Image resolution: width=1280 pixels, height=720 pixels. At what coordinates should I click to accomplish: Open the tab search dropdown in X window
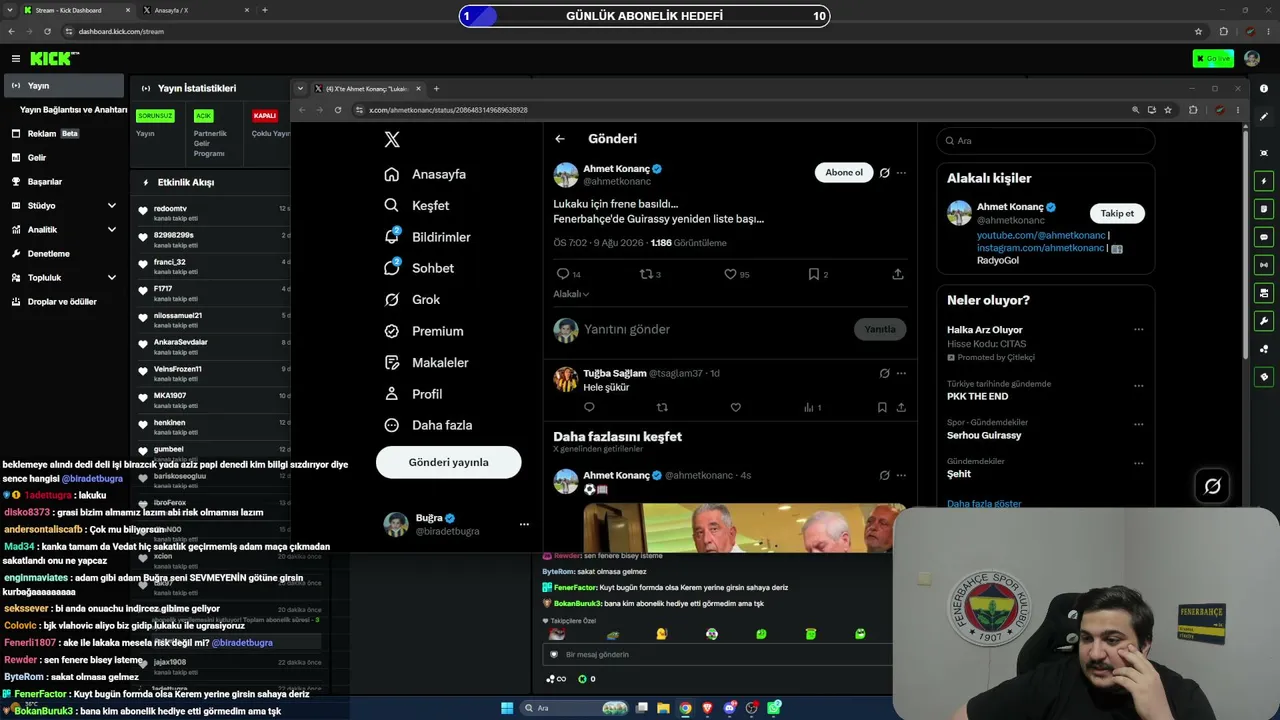(300, 89)
